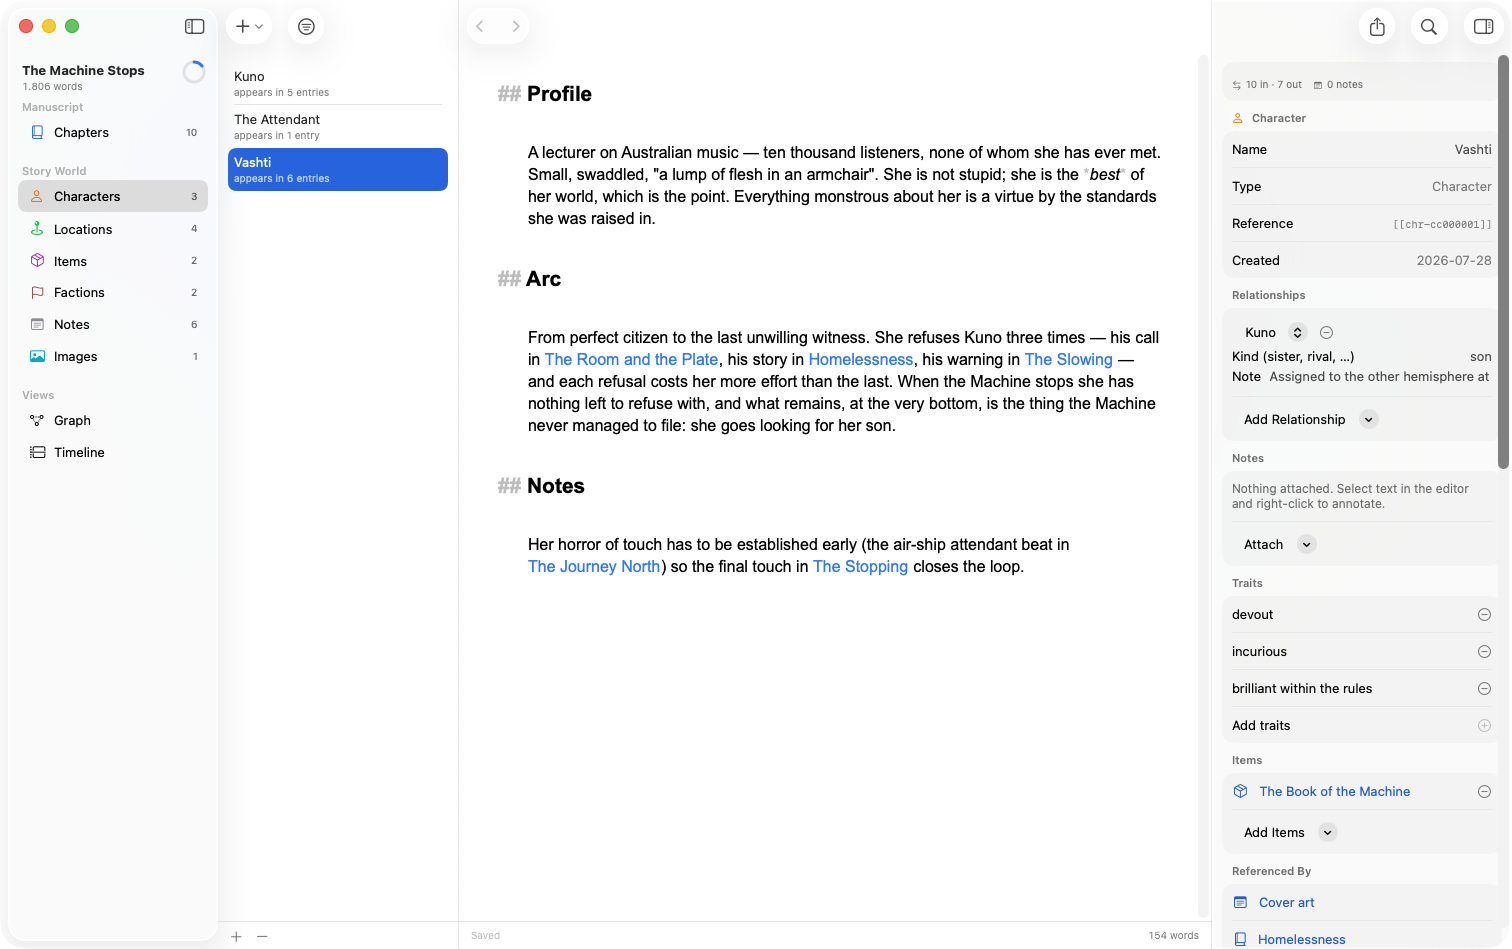Open the Items section

(x=113, y=261)
